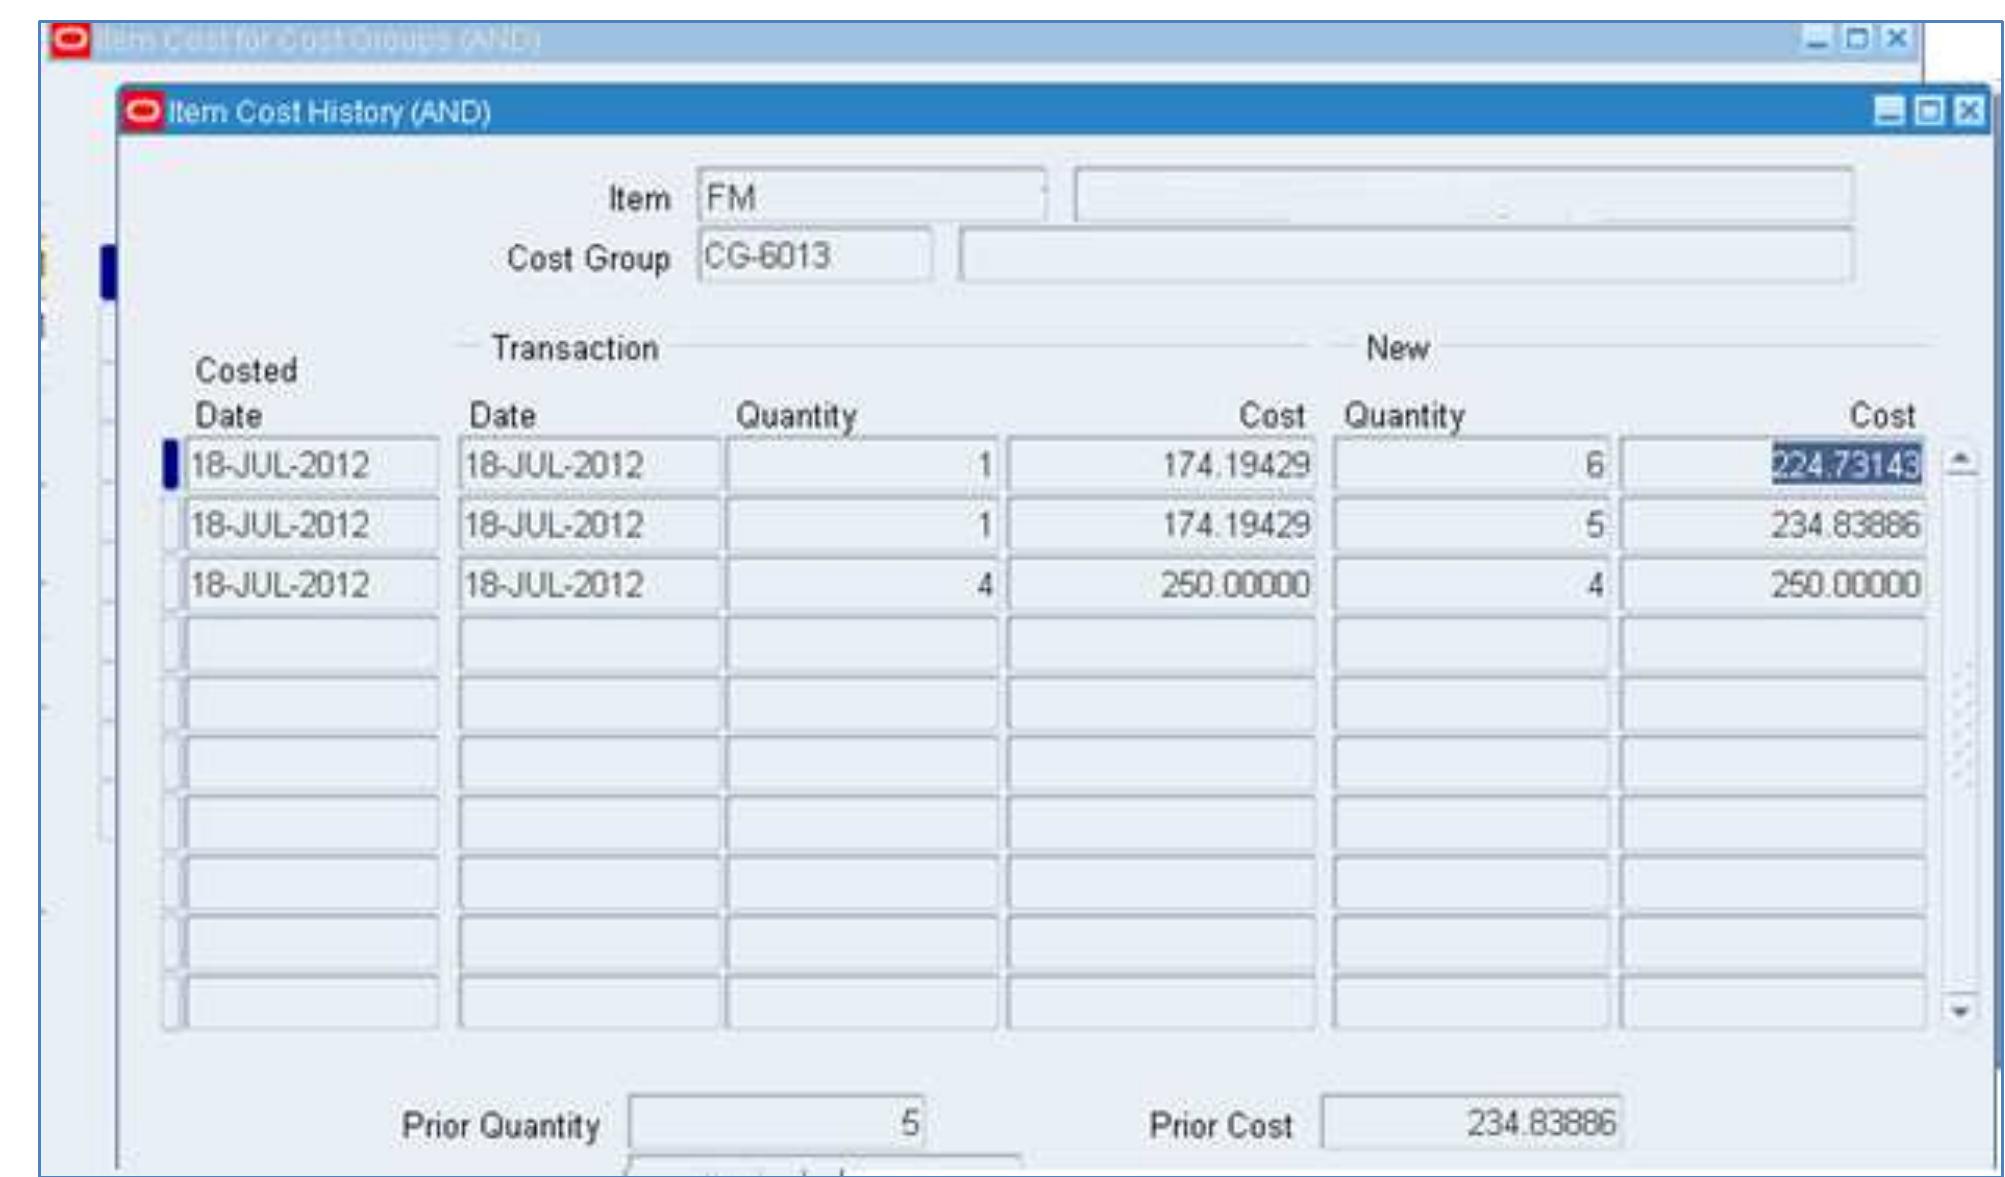Maximize the background Item Cost for Cost Groups window
Viewport: 2005px width, 1177px height.
click(1857, 39)
